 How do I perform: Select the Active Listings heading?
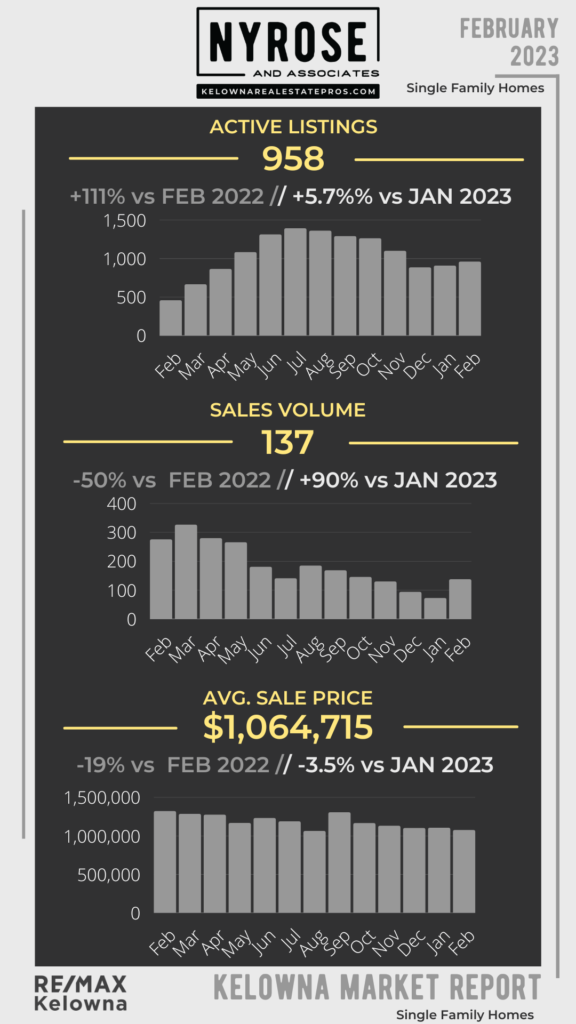point(293,127)
